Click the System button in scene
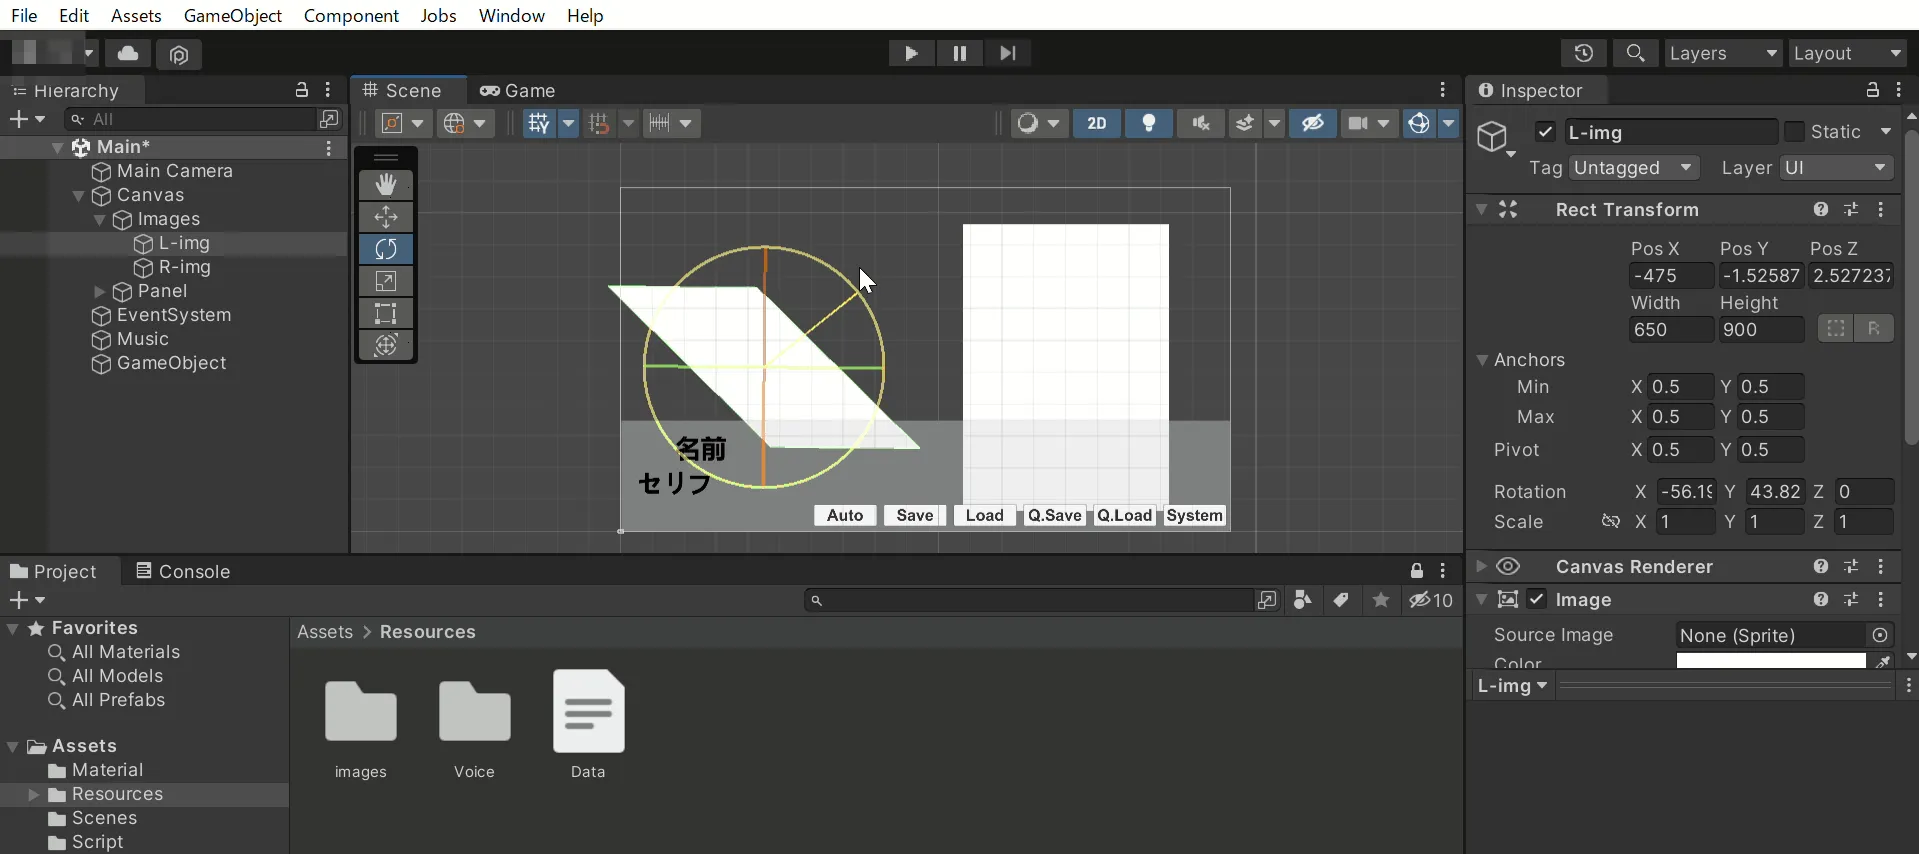This screenshot has height=854, width=1919. point(1195,516)
